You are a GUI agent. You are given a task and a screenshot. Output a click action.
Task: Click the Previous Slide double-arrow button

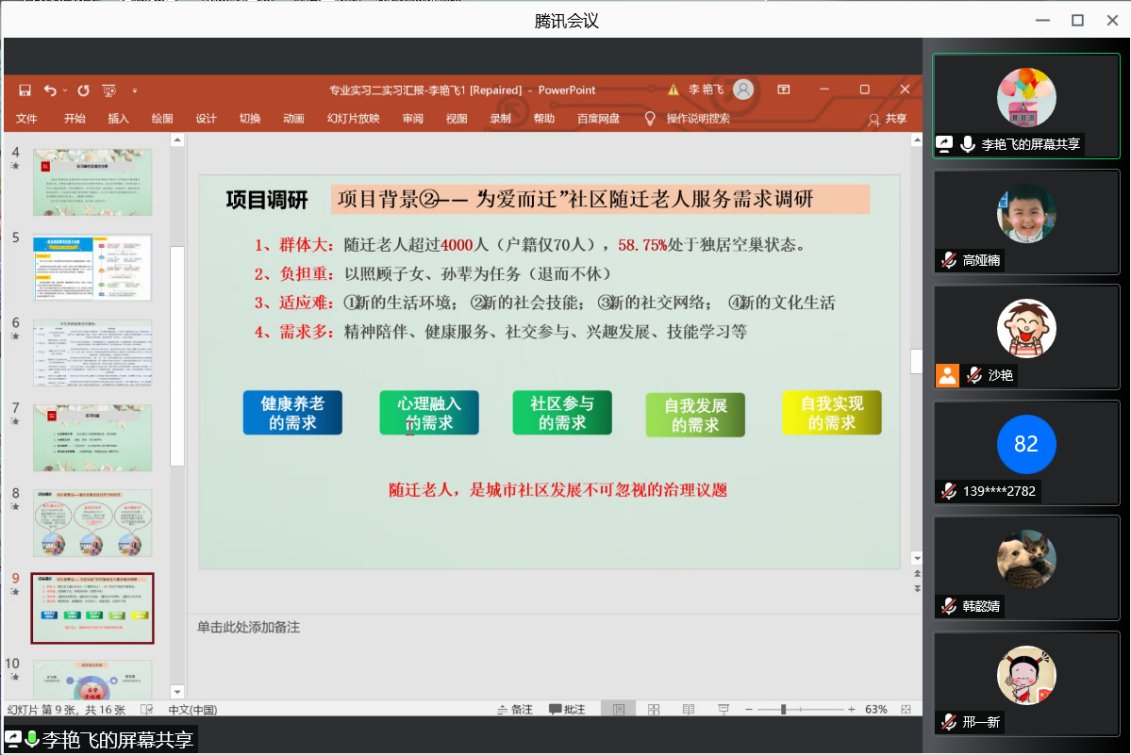(x=917, y=574)
